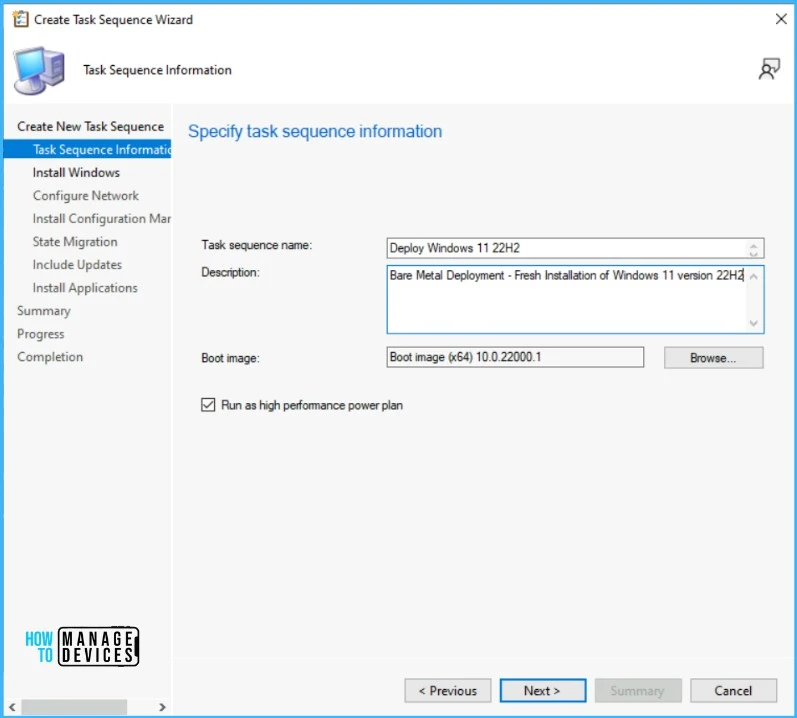
Task: Click 'Specify task sequence information' heading
Action: [315, 132]
